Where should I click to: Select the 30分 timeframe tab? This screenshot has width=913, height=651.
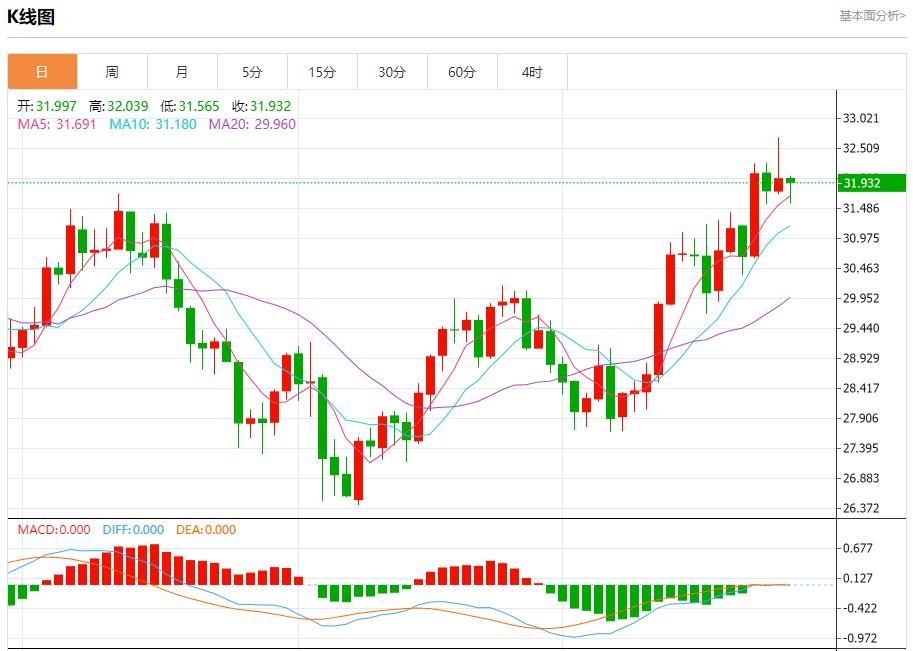[392, 72]
